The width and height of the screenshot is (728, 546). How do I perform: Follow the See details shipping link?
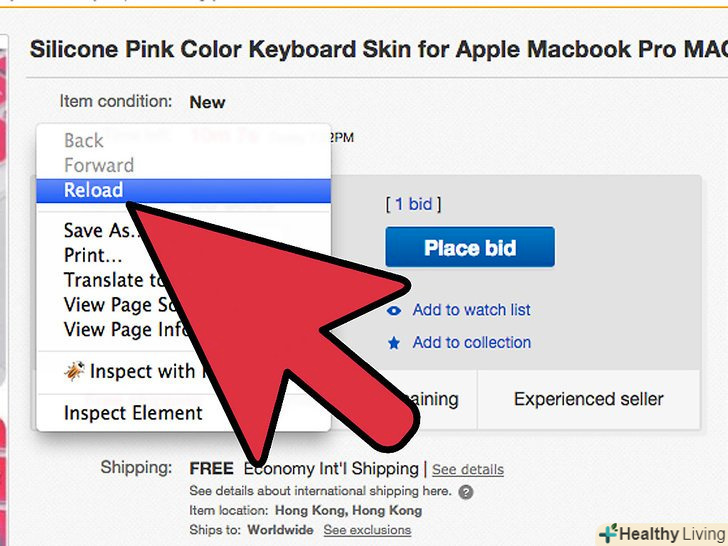(467, 469)
